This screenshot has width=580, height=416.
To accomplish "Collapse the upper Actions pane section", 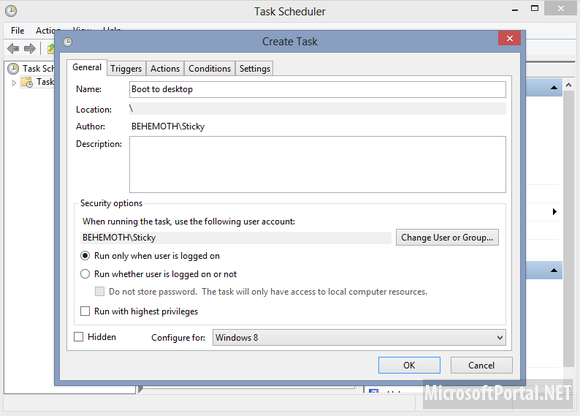I will pyautogui.click(x=554, y=88).
